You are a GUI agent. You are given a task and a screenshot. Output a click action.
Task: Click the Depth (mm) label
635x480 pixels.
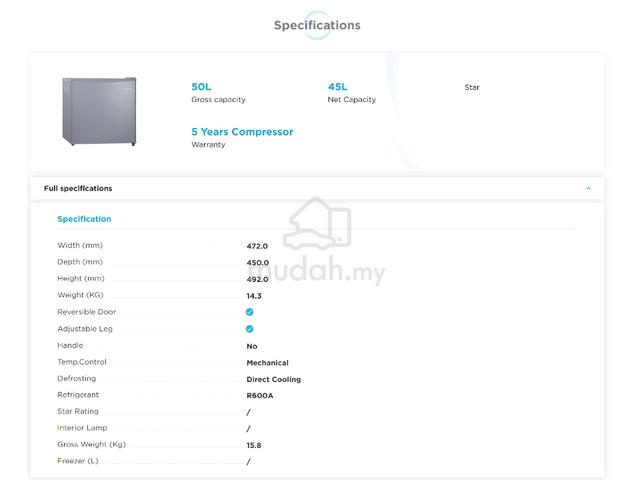click(80, 262)
